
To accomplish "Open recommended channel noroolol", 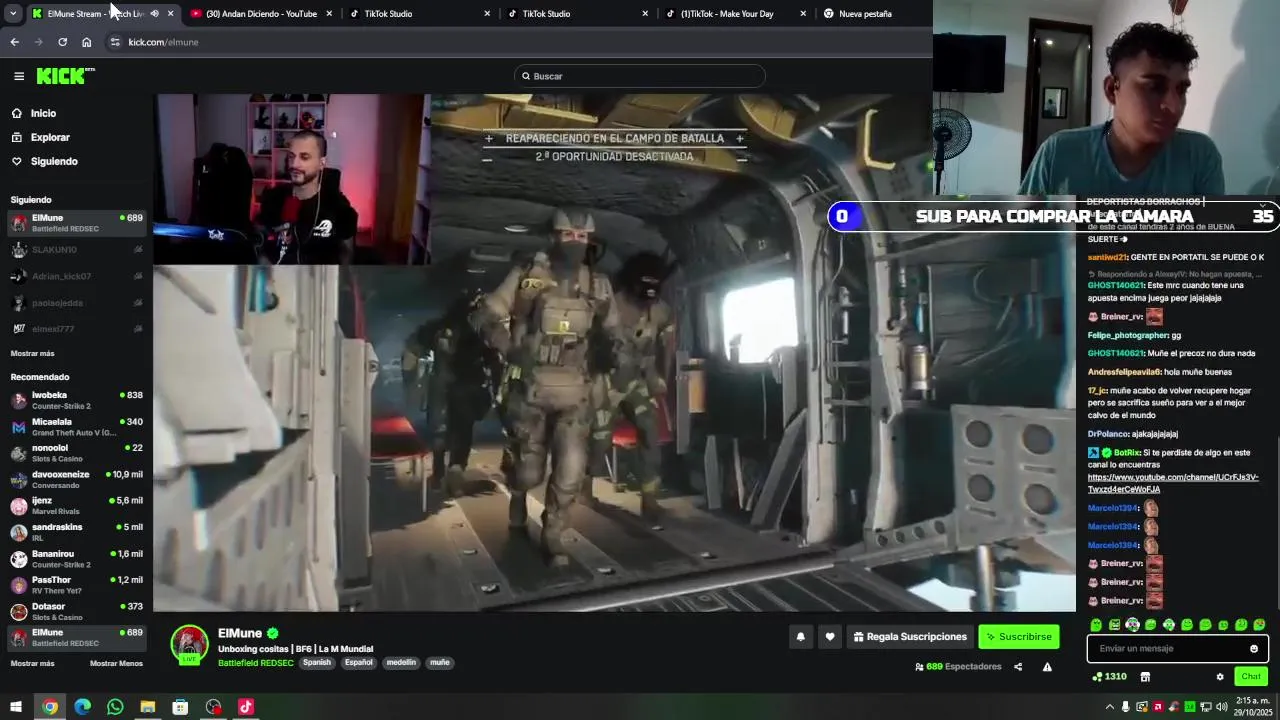I will coord(76,453).
